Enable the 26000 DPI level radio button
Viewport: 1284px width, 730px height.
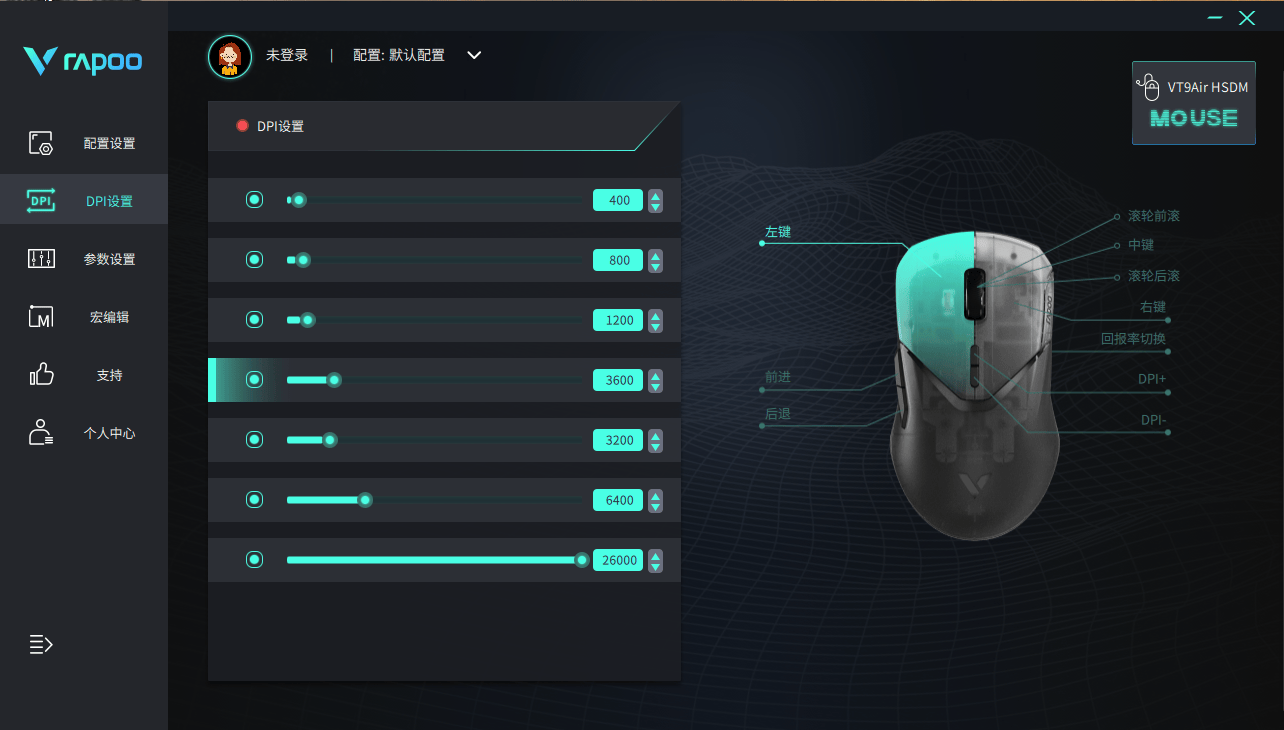(255, 560)
